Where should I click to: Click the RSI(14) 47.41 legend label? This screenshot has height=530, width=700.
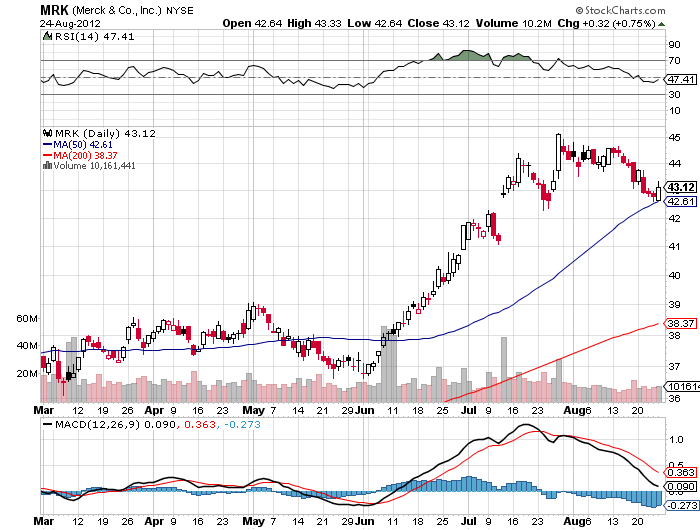[x=94, y=37]
